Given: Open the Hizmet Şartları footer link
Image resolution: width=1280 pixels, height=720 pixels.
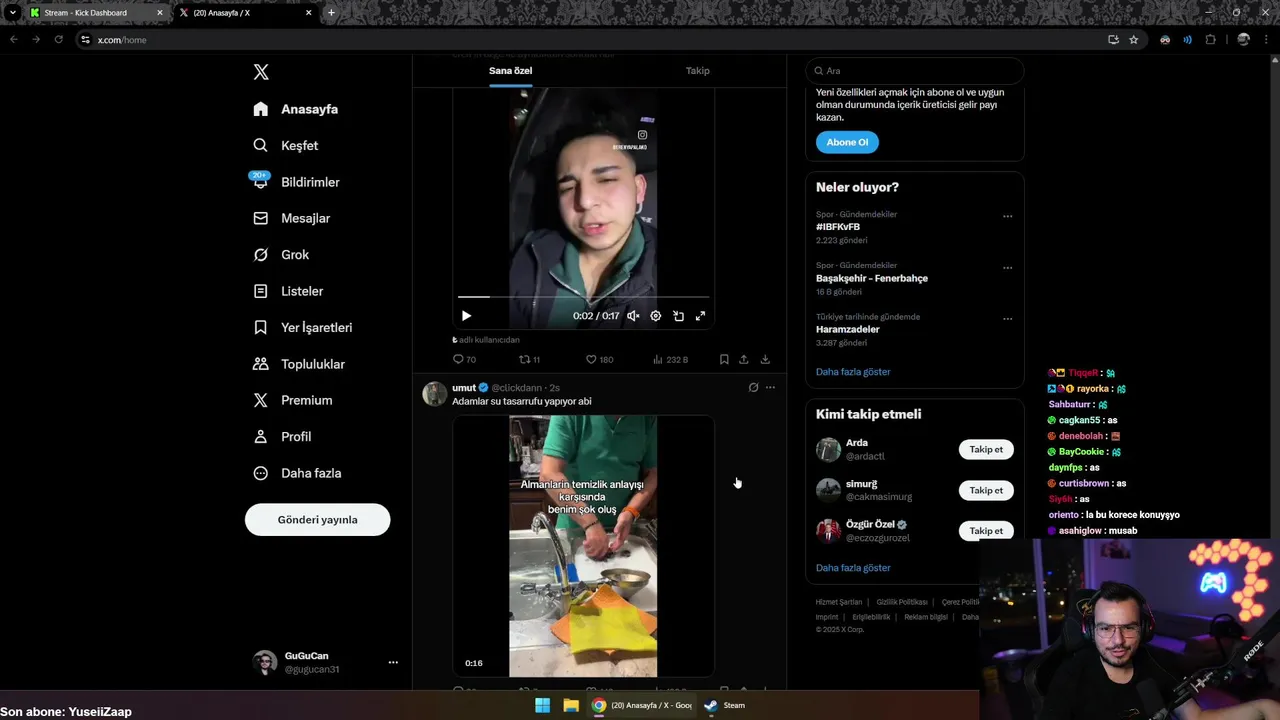Looking at the screenshot, I should click(838, 602).
